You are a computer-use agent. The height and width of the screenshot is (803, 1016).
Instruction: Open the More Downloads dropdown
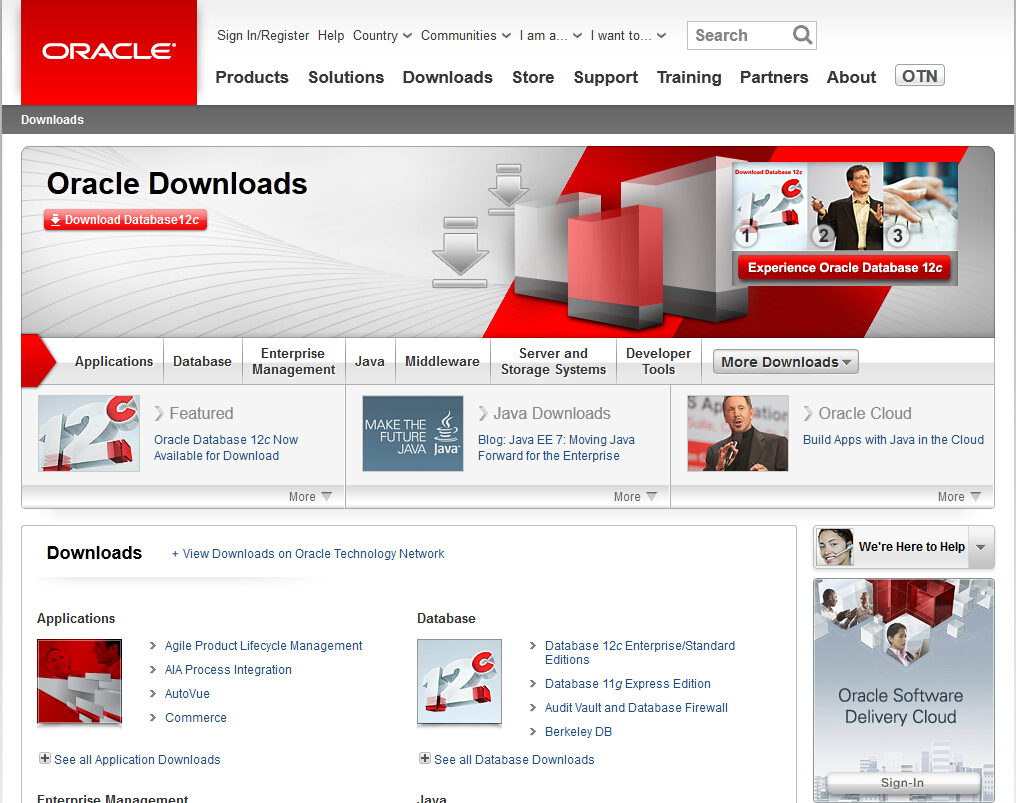[785, 362]
